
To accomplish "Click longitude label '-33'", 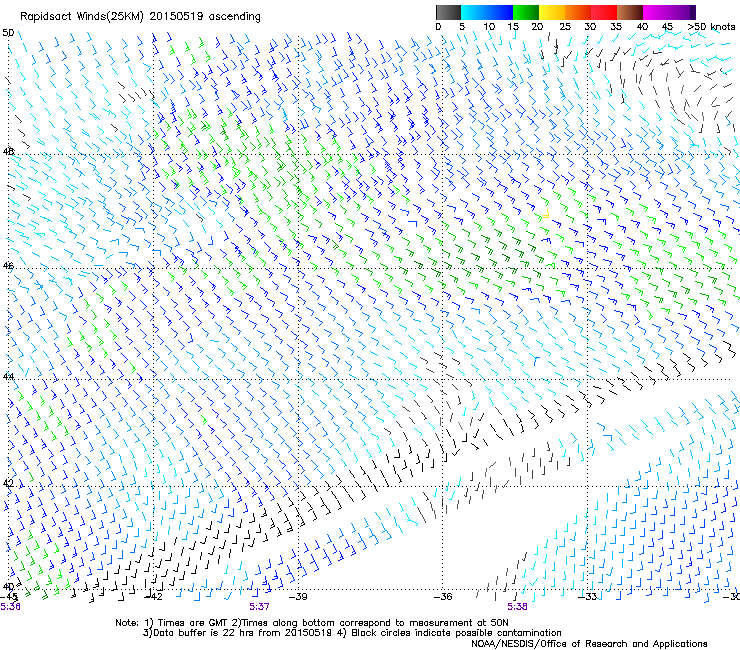I will coord(588,597).
